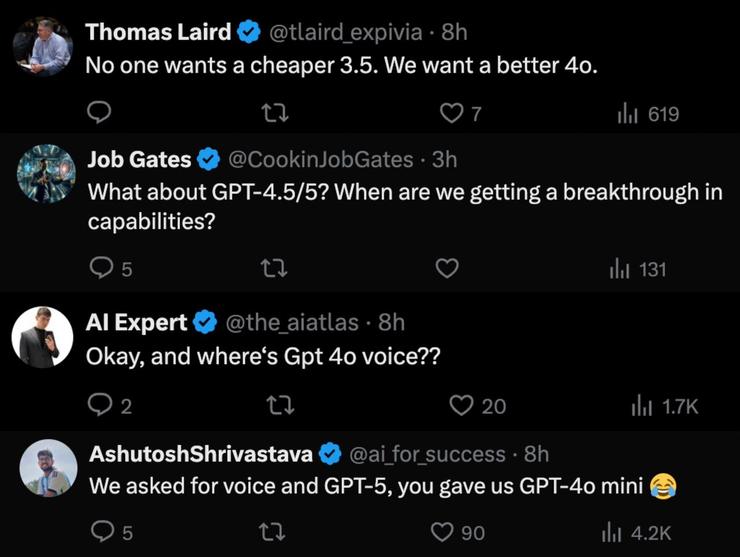
Task: Open @CookinJobGates profile handle
Action: [x=321, y=159]
